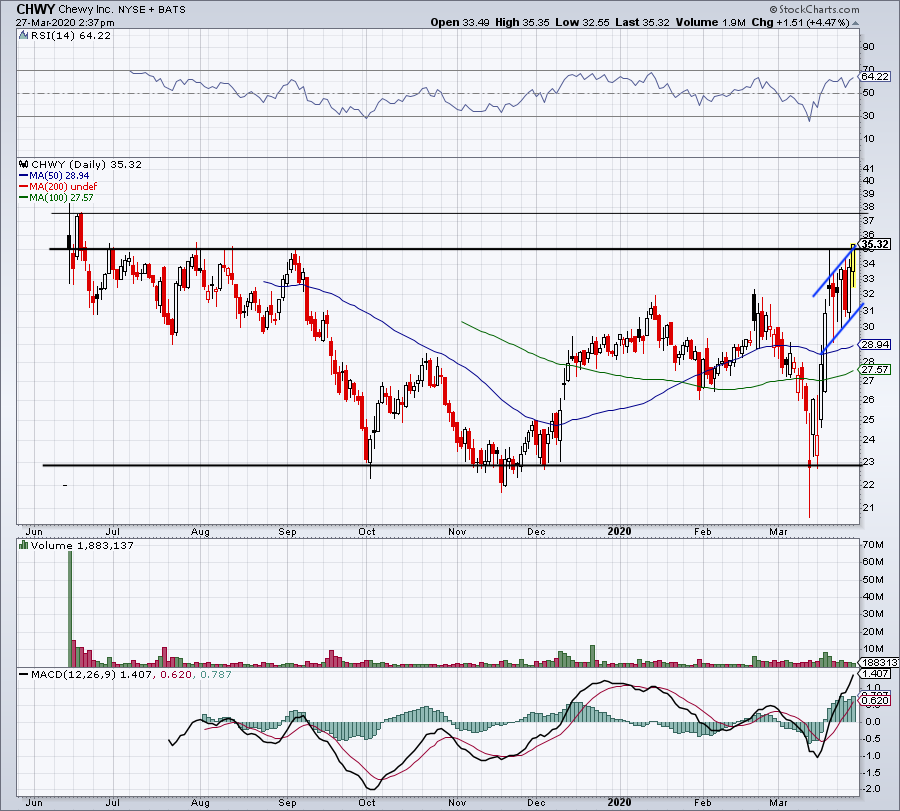The width and height of the screenshot is (900, 811).
Task: Click the 90 level on RSI axis
Action: tap(868, 47)
